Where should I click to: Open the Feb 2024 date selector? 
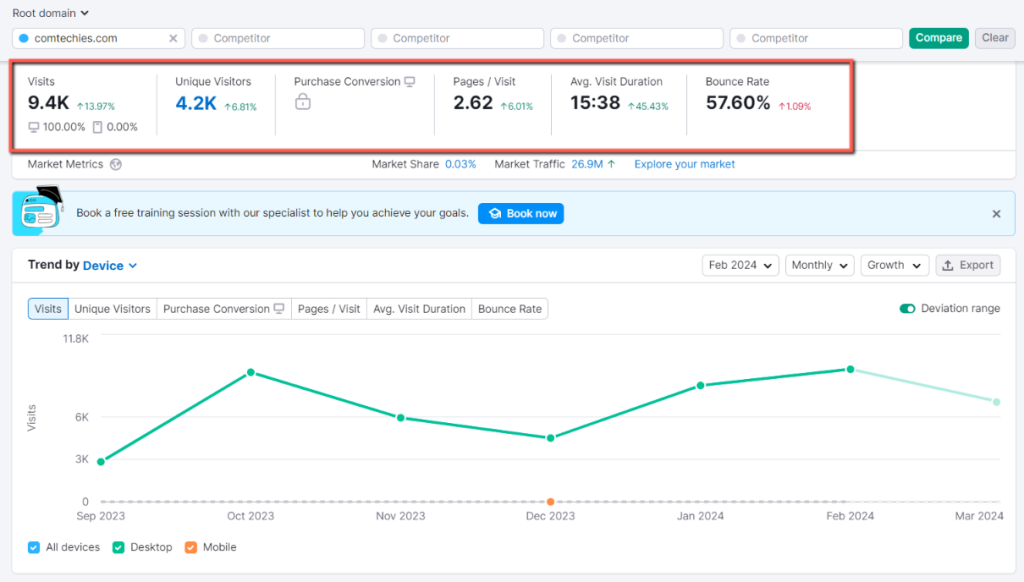click(740, 265)
